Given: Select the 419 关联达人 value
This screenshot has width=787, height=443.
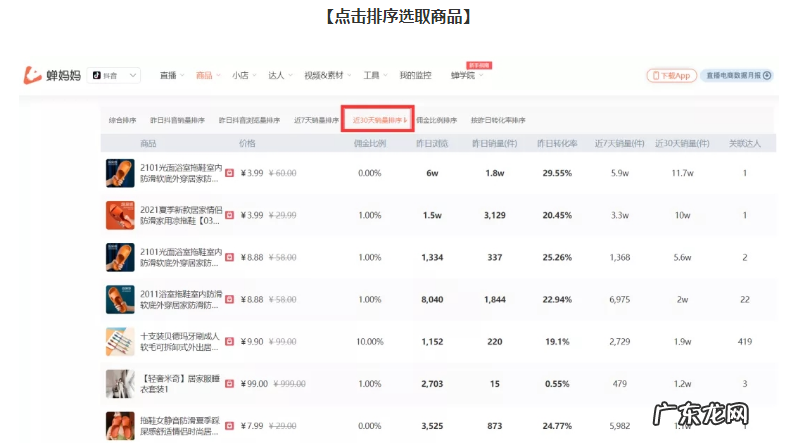Looking at the screenshot, I should 745,342.
